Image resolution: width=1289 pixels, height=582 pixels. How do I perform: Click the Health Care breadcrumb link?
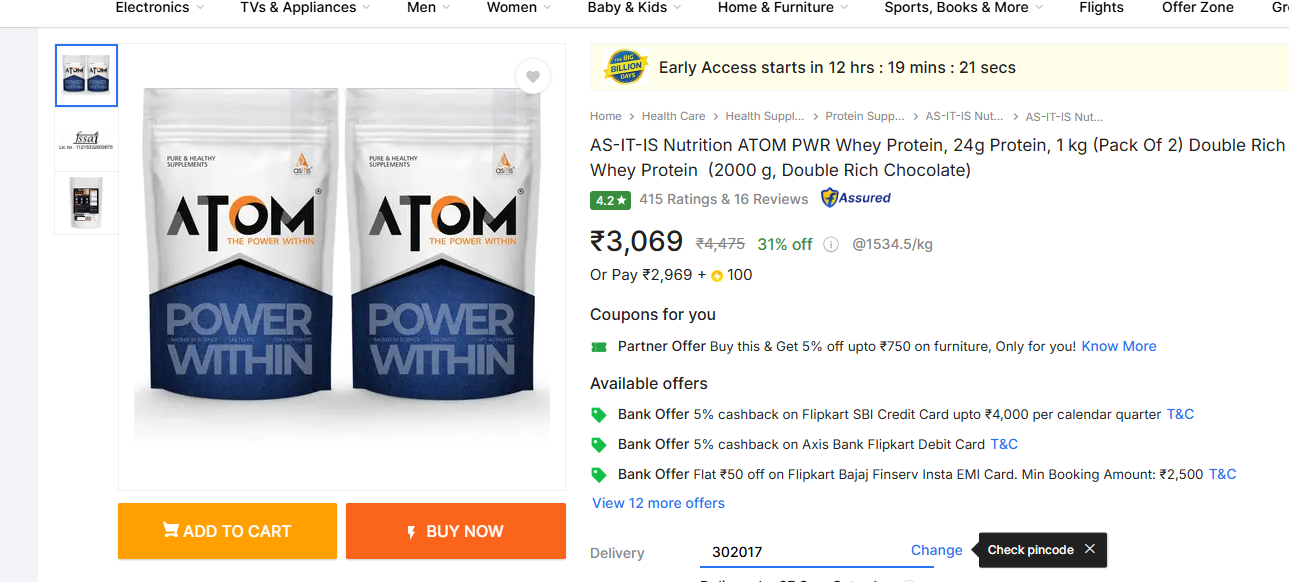tap(673, 117)
